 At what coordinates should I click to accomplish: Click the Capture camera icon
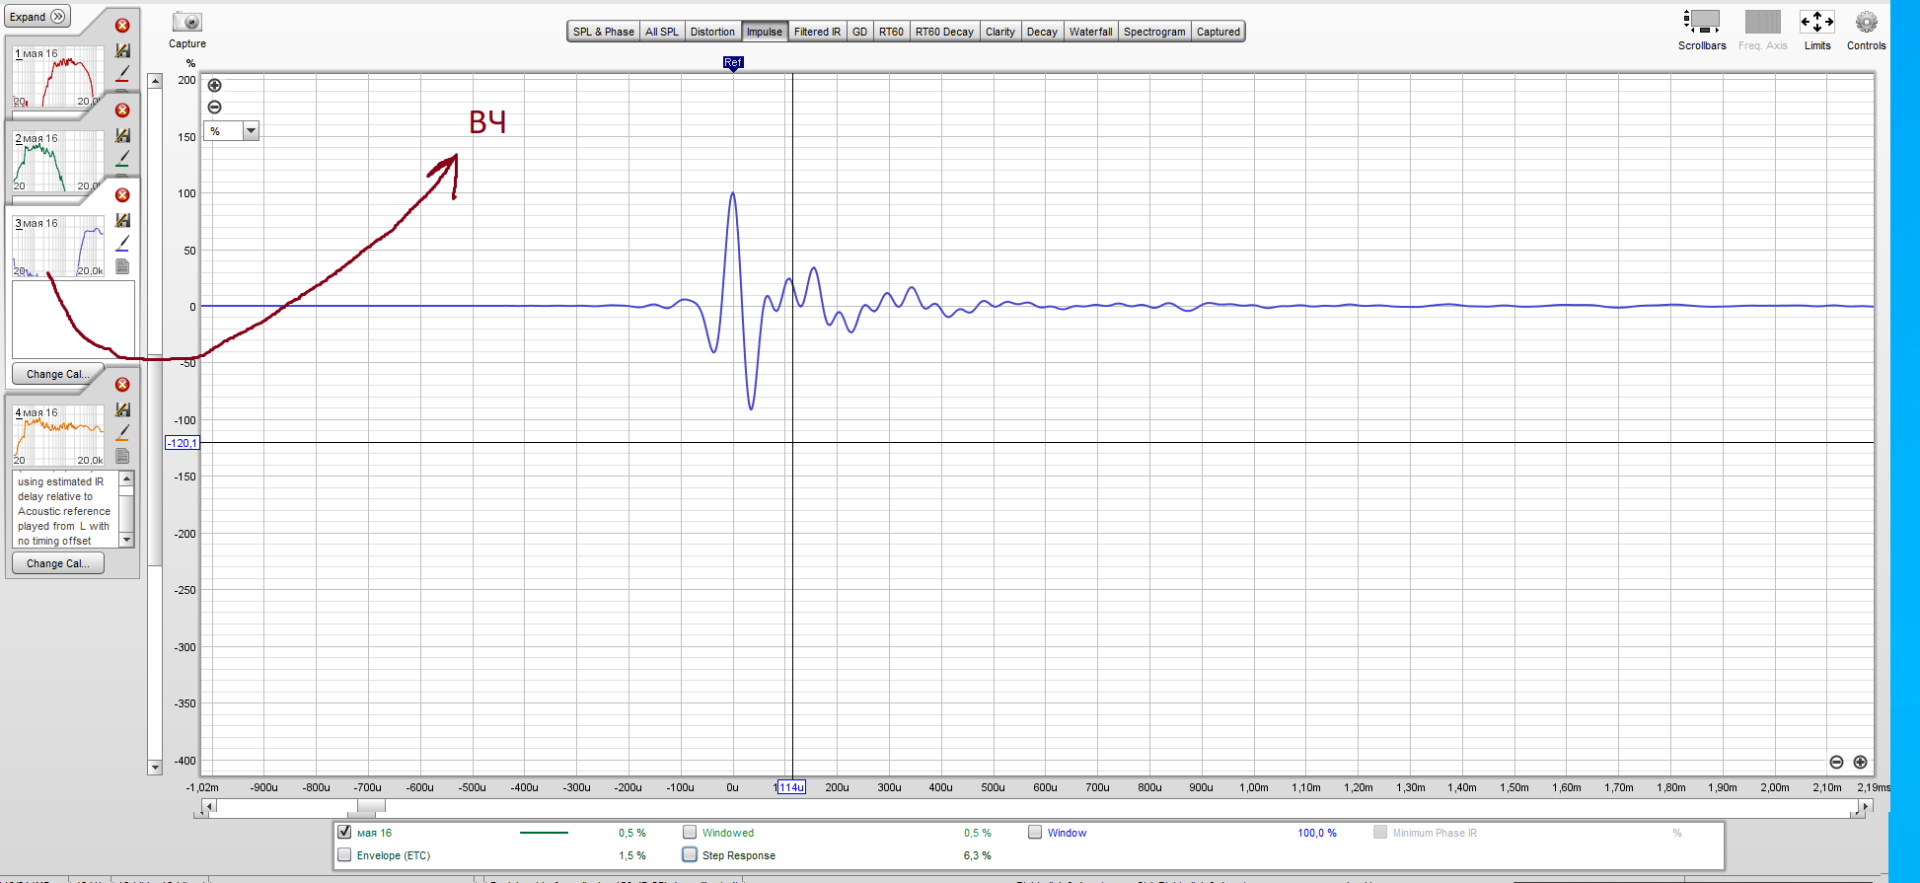187,22
